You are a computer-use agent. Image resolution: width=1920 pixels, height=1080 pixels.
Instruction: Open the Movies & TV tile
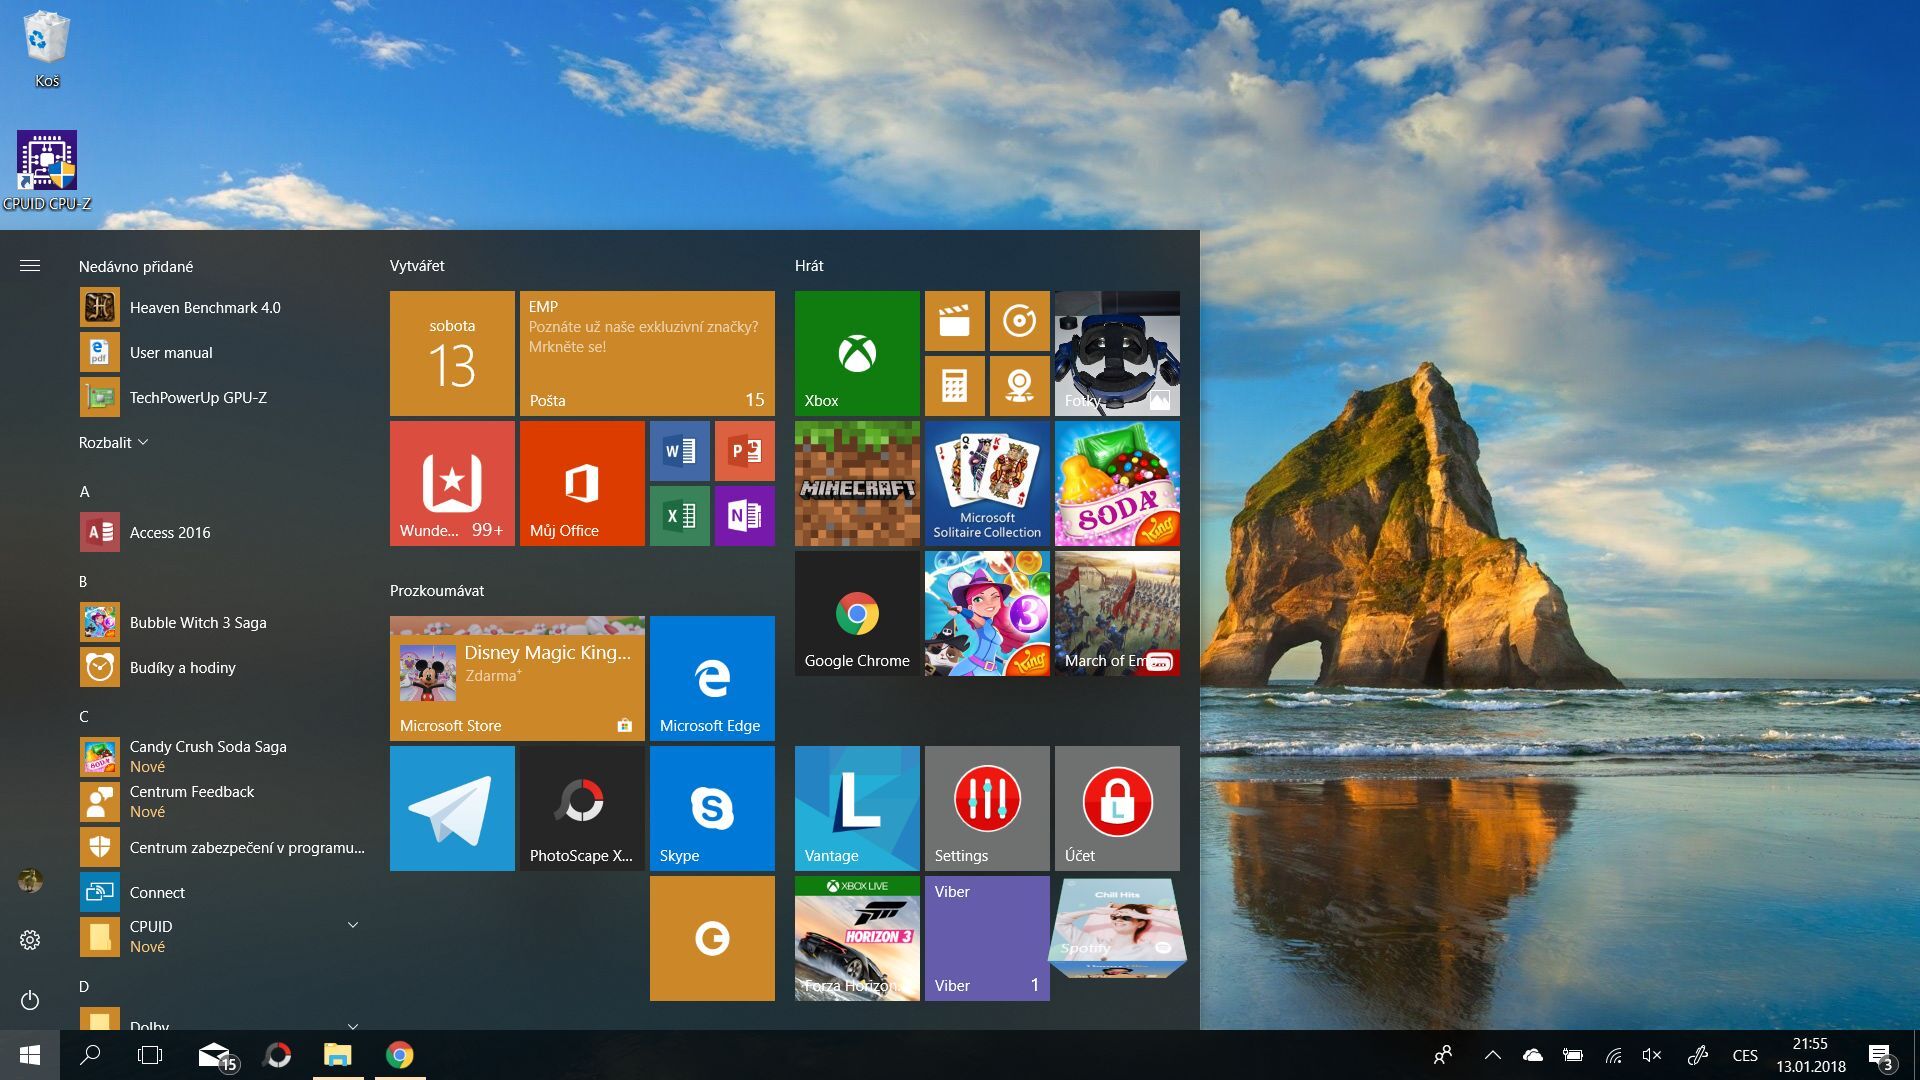tap(955, 321)
